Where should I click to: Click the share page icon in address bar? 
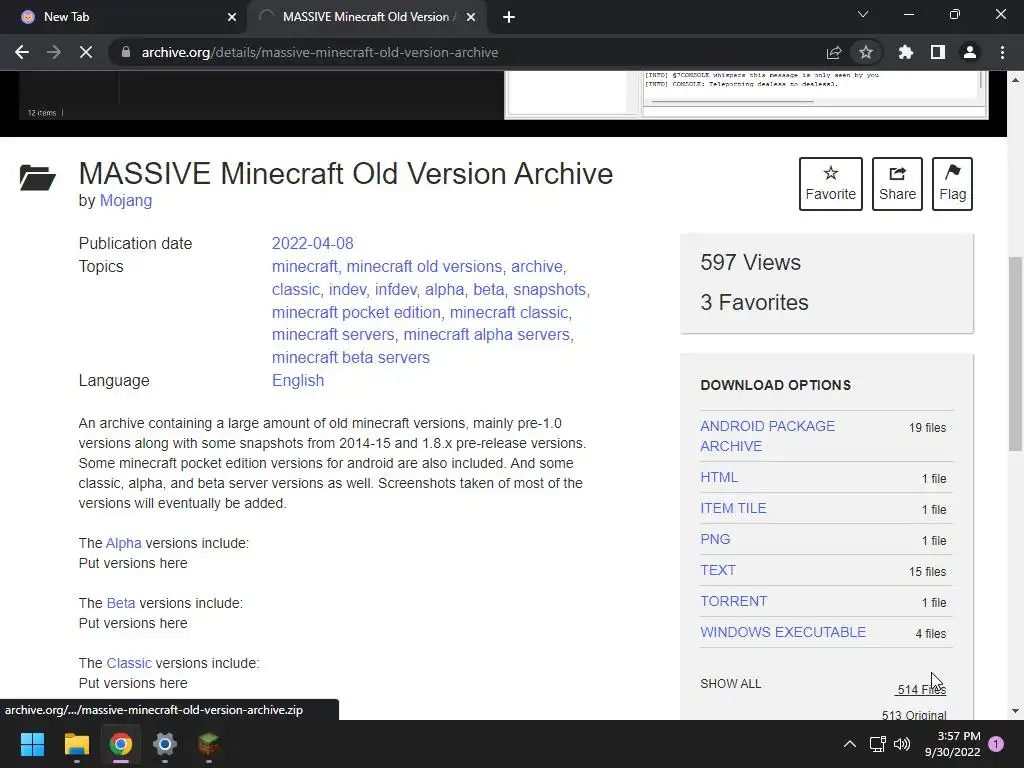[834, 52]
